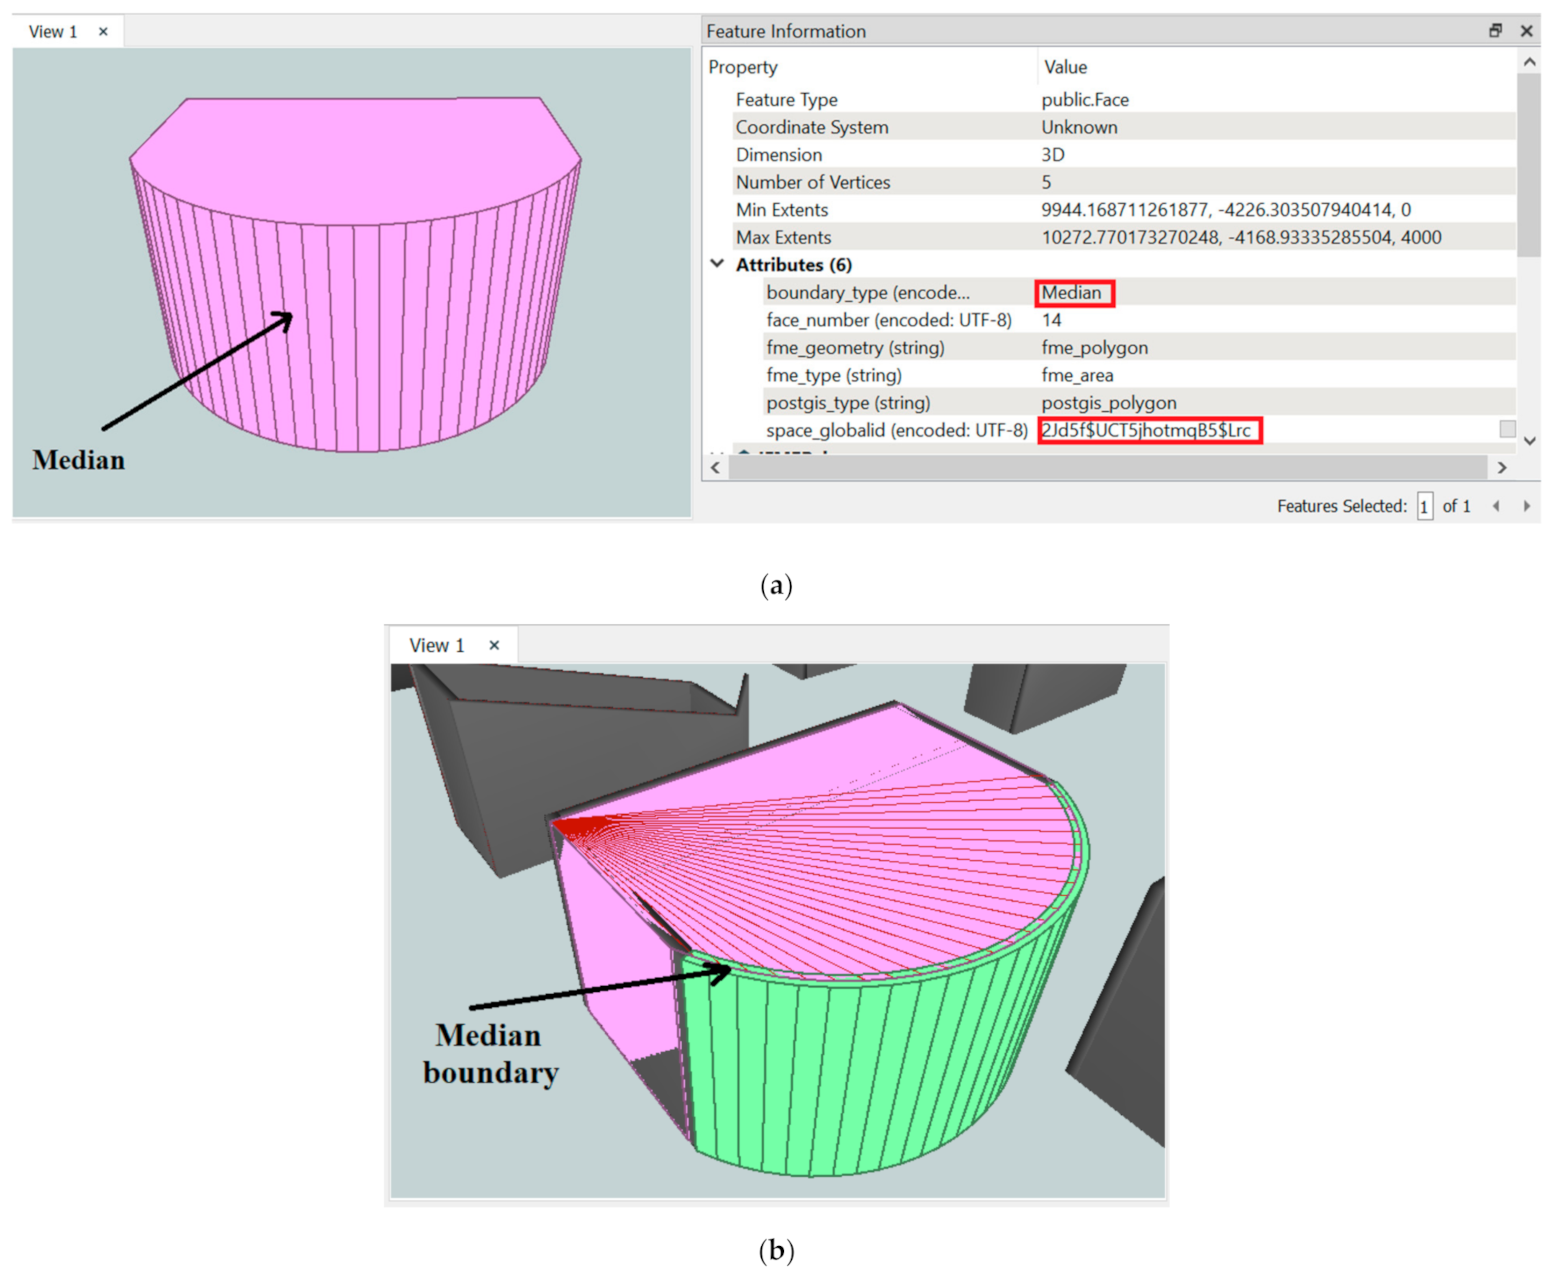Screen dimensions: 1556x1278
Task: Undock the Feature Information panel
Action: [x=1495, y=31]
